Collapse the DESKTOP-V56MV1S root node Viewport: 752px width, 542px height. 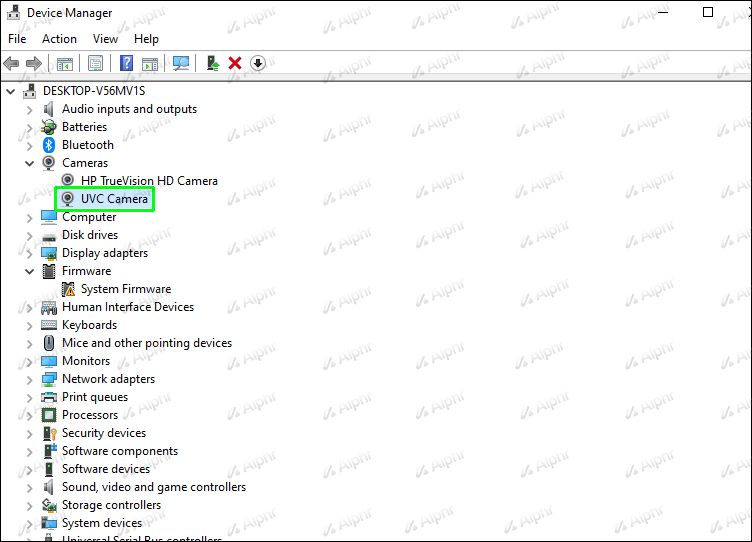(x=11, y=91)
